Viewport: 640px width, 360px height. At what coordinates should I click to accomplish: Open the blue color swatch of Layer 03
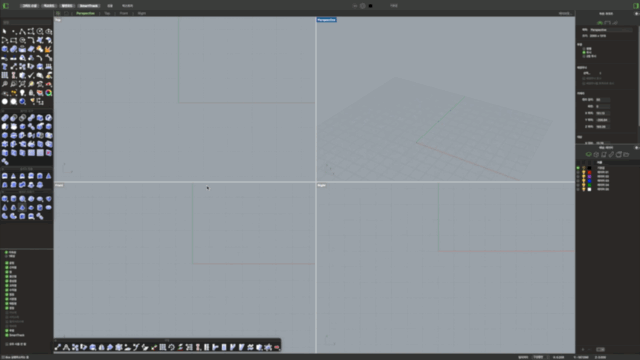click(x=589, y=181)
